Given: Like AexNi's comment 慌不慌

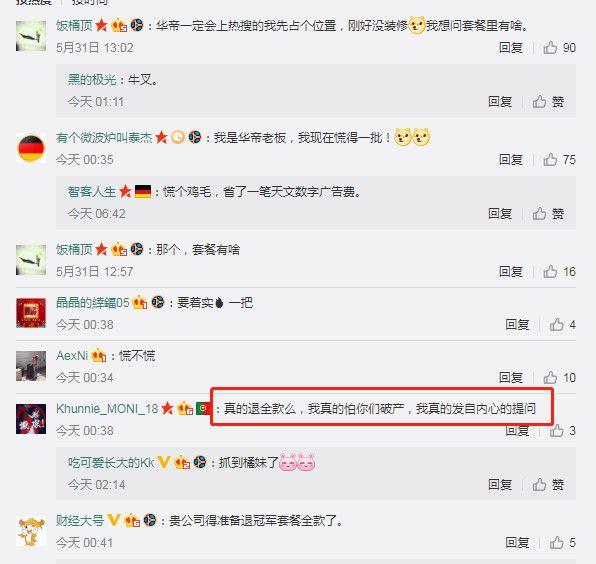Looking at the screenshot, I should (559, 378).
